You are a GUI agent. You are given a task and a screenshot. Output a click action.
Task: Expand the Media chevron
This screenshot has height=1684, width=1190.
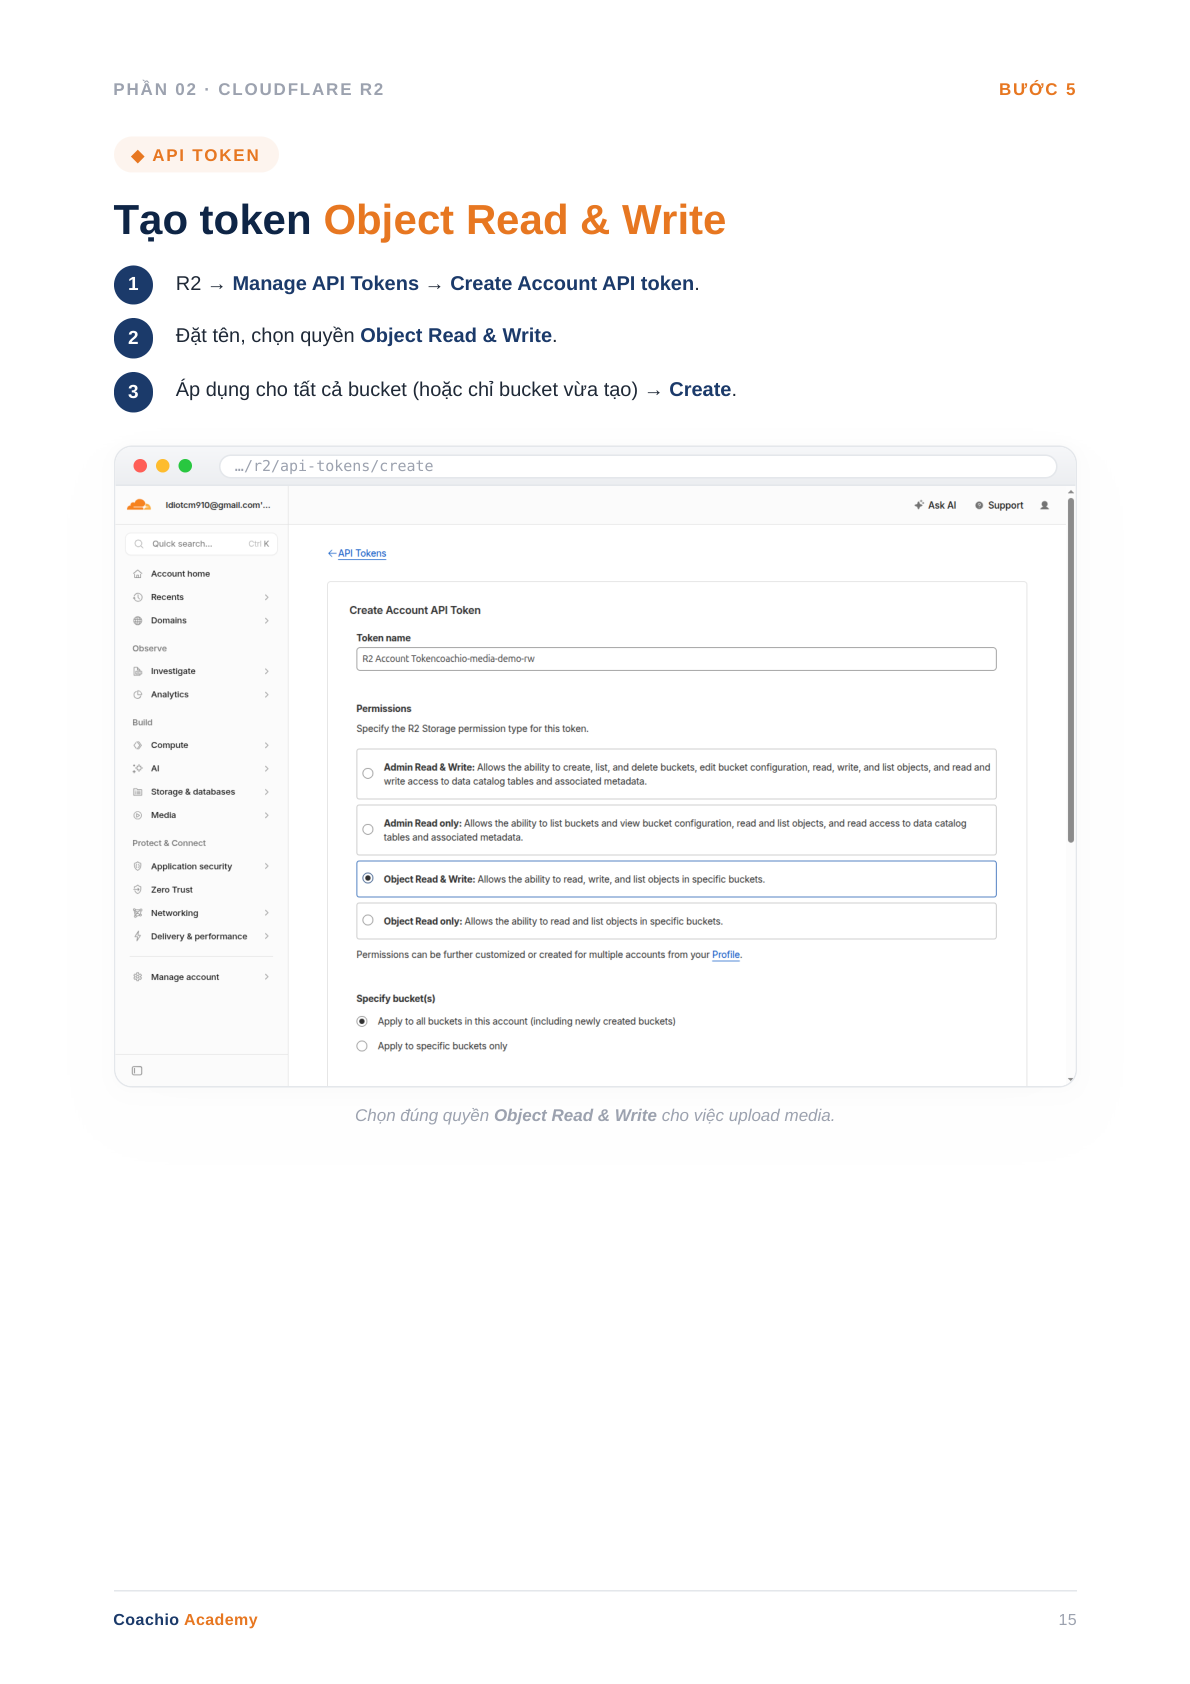267,815
